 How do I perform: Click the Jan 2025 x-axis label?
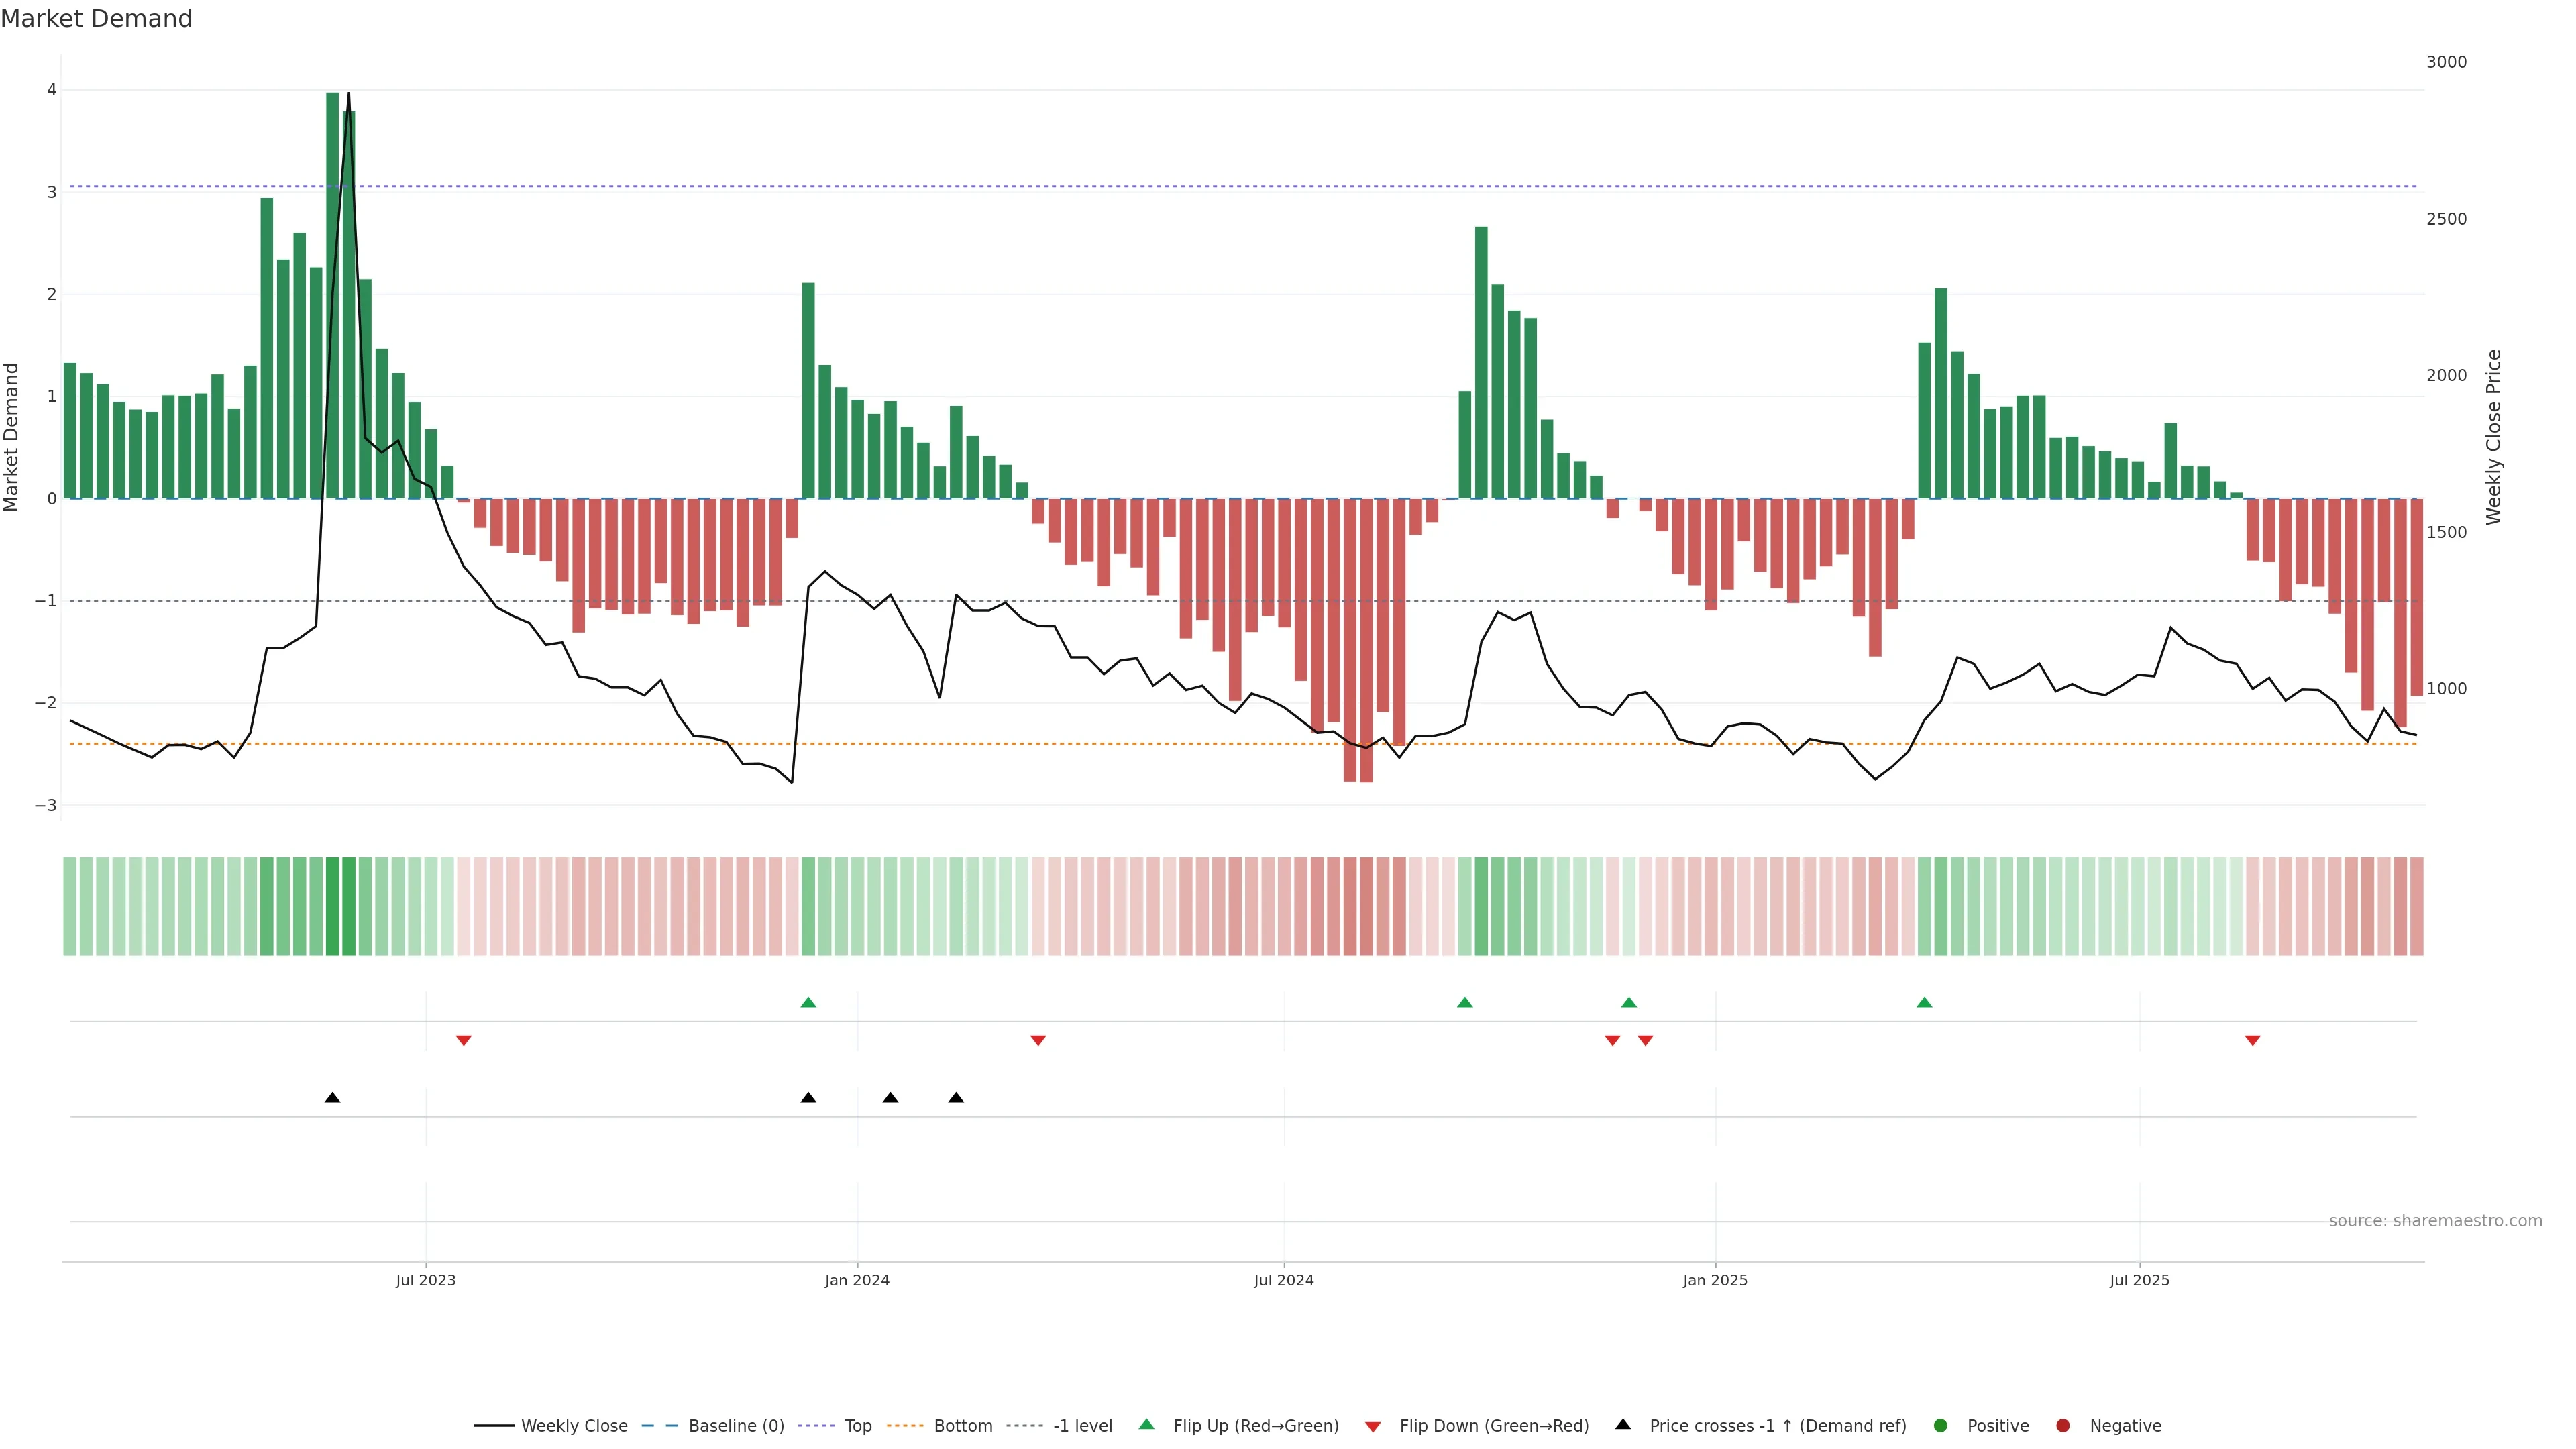[x=1715, y=1280]
